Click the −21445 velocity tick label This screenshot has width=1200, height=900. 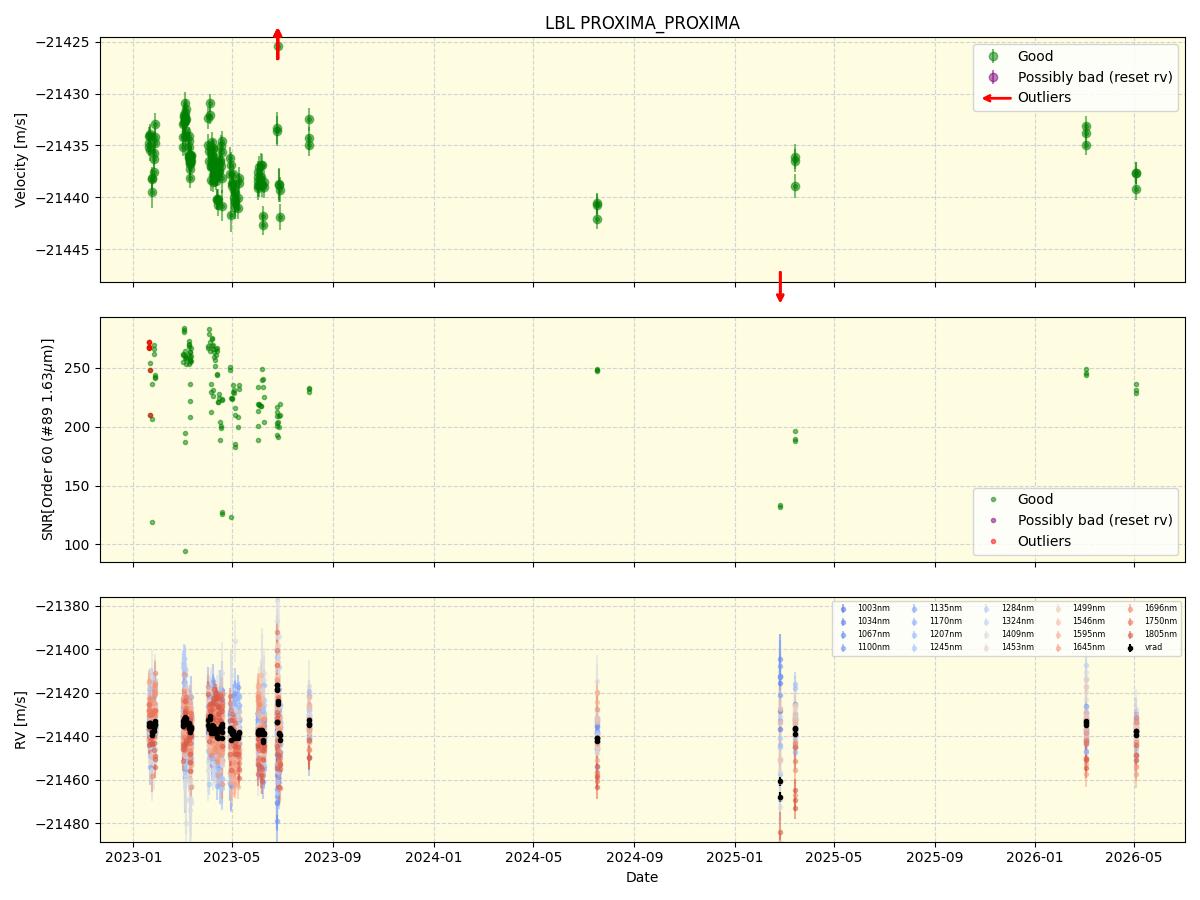pos(64,250)
